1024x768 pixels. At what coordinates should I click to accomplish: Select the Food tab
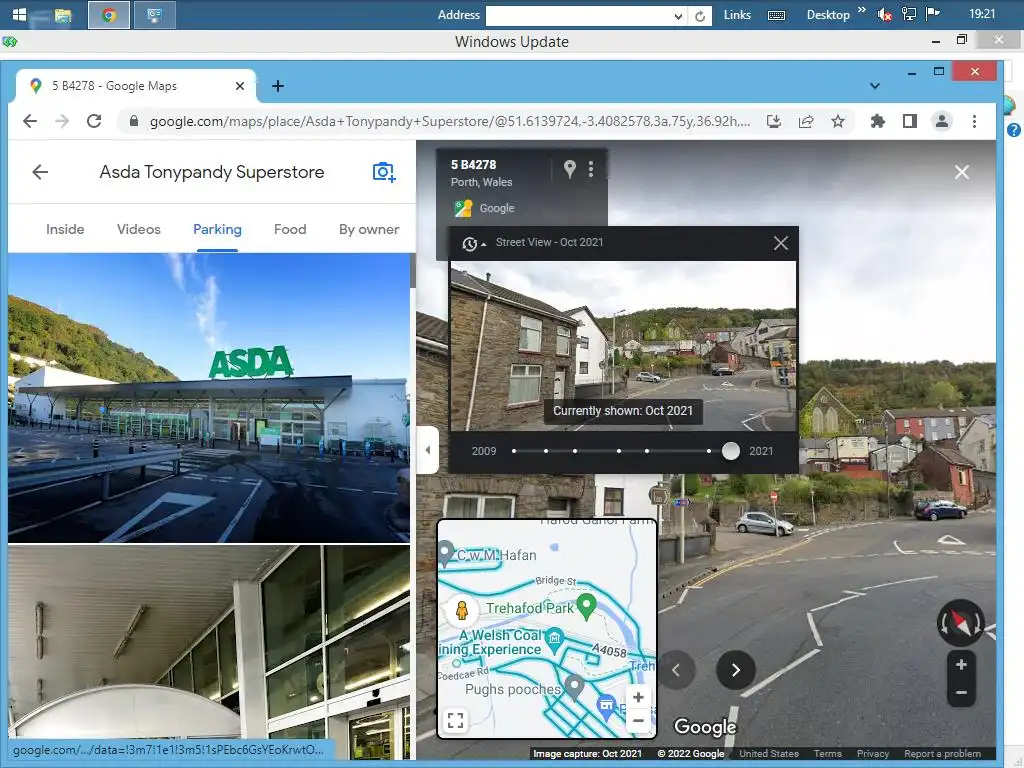(290, 229)
